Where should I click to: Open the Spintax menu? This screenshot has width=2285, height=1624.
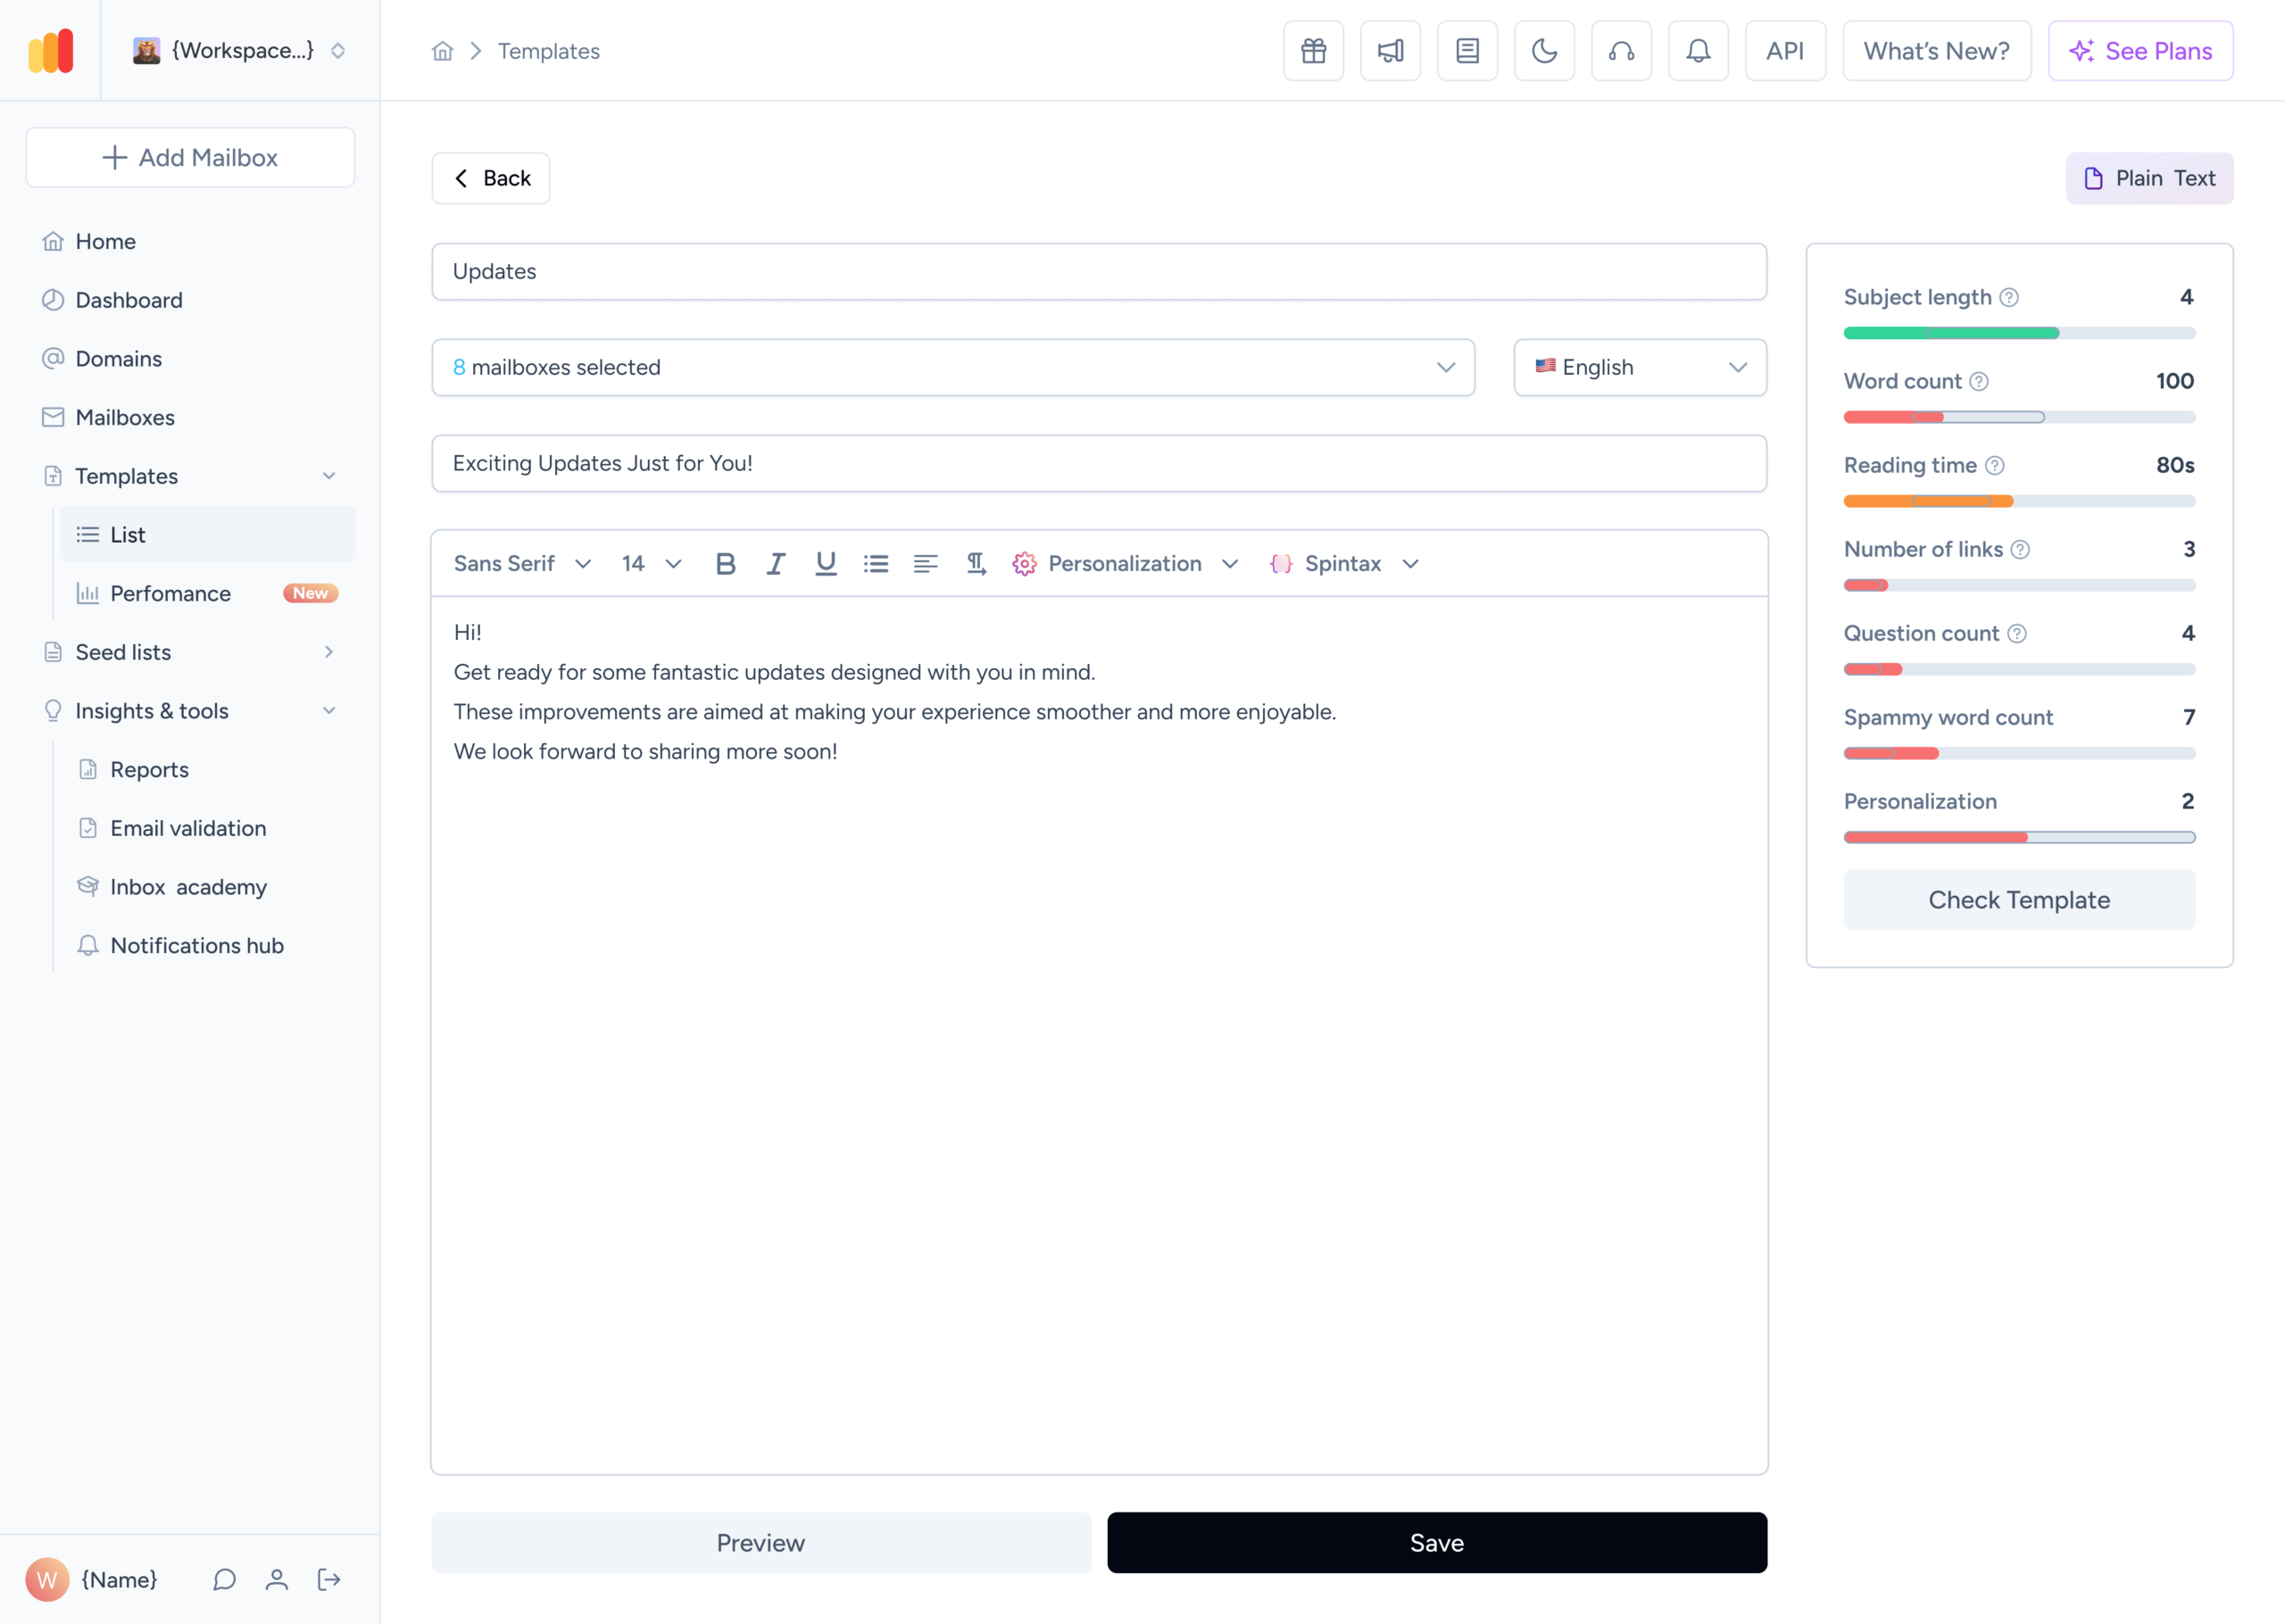point(1344,563)
